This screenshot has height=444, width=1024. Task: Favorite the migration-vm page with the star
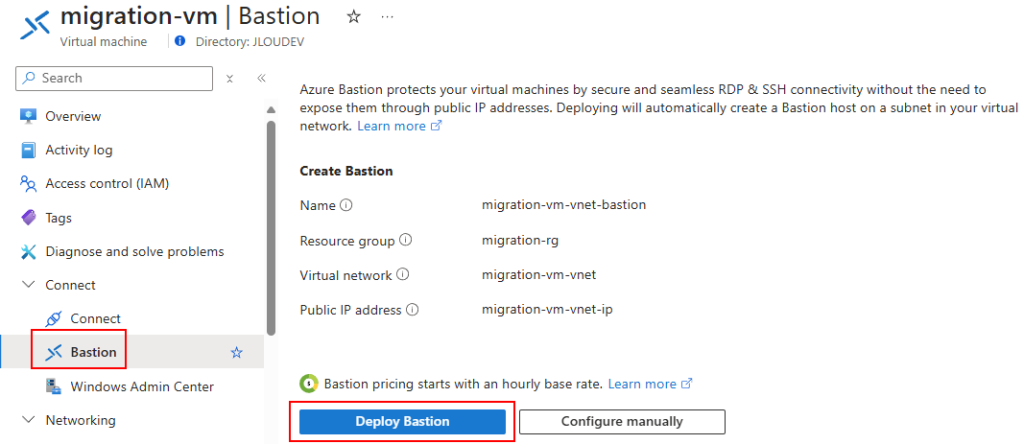(x=353, y=17)
